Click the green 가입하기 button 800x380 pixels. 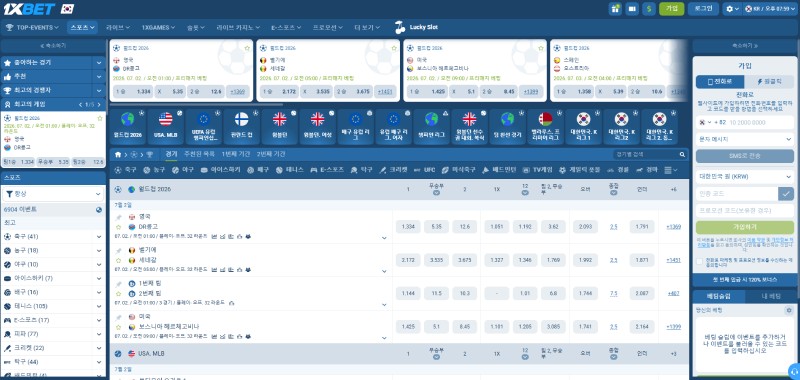point(744,227)
